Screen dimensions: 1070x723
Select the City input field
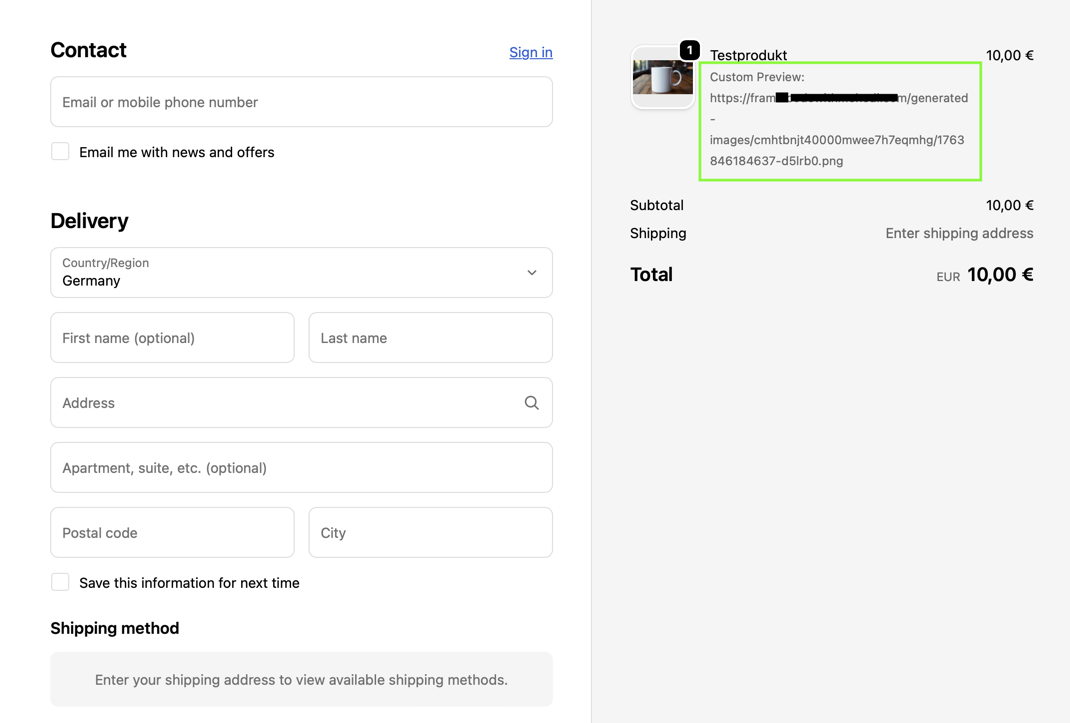point(430,532)
